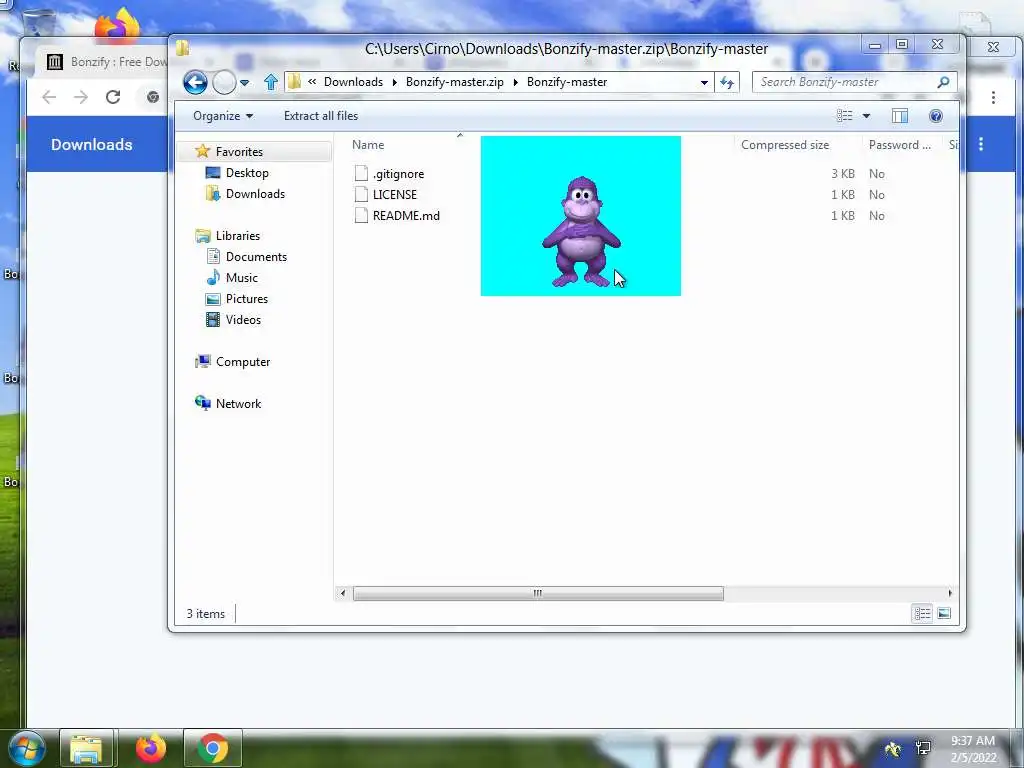Select Computer in navigation pane
The height and width of the screenshot is (768, 1024).
(243, 362)
